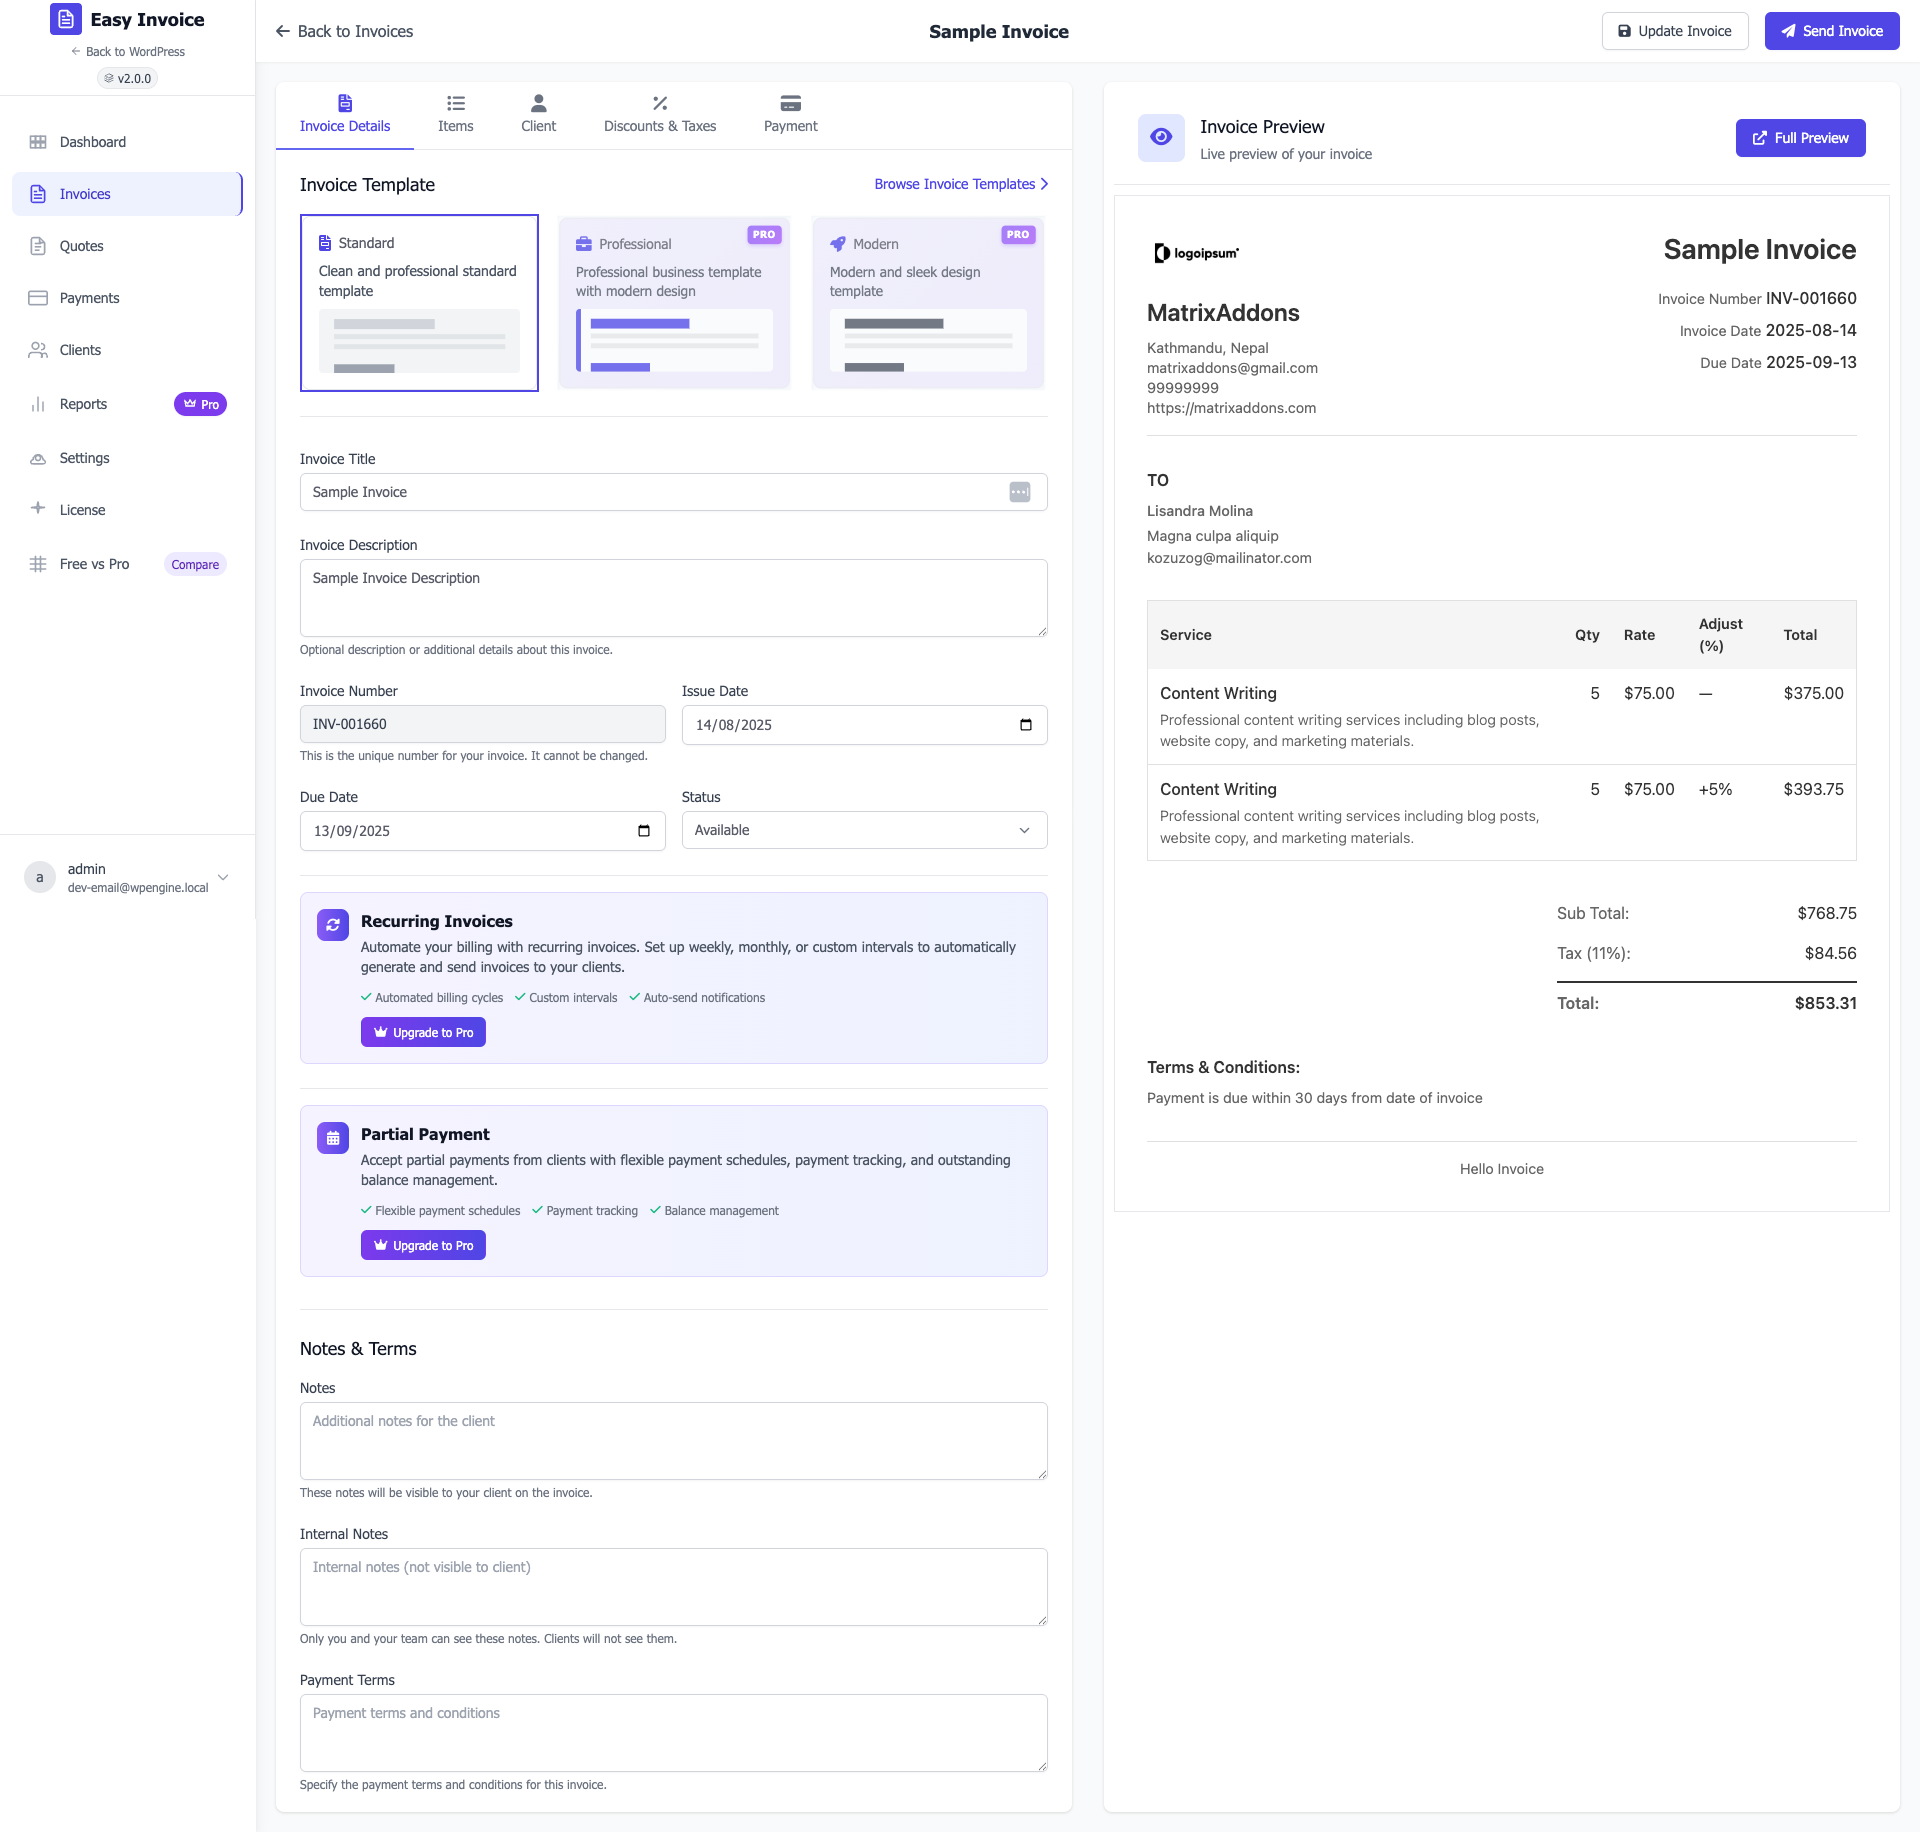The height and width of the screenshot is (1832, 1920).
Task: Select the Professional PRO template card
Action: pos(674,303)
